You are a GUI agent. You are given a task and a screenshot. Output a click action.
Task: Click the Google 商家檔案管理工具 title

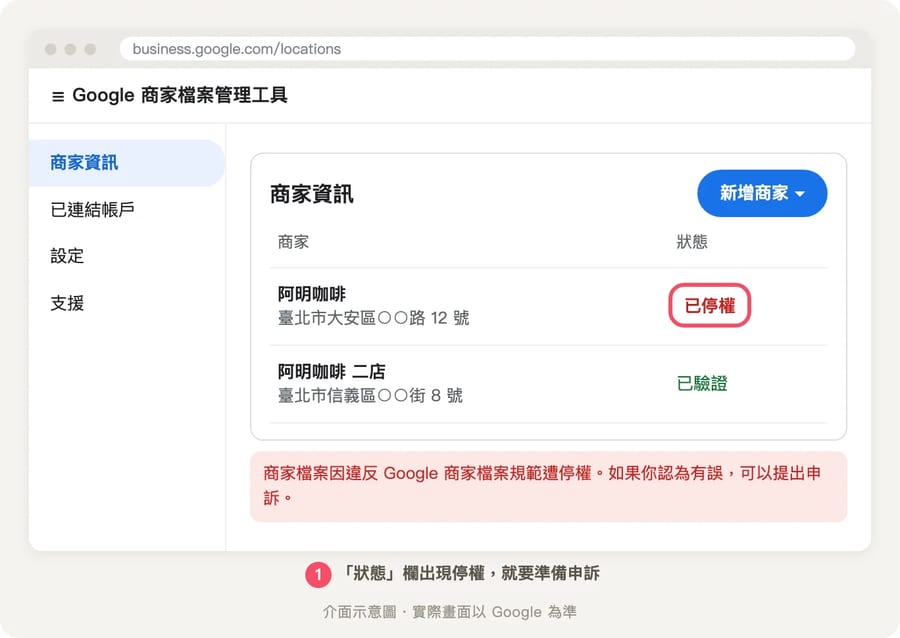pyautogui.click(x=180, y=95)
